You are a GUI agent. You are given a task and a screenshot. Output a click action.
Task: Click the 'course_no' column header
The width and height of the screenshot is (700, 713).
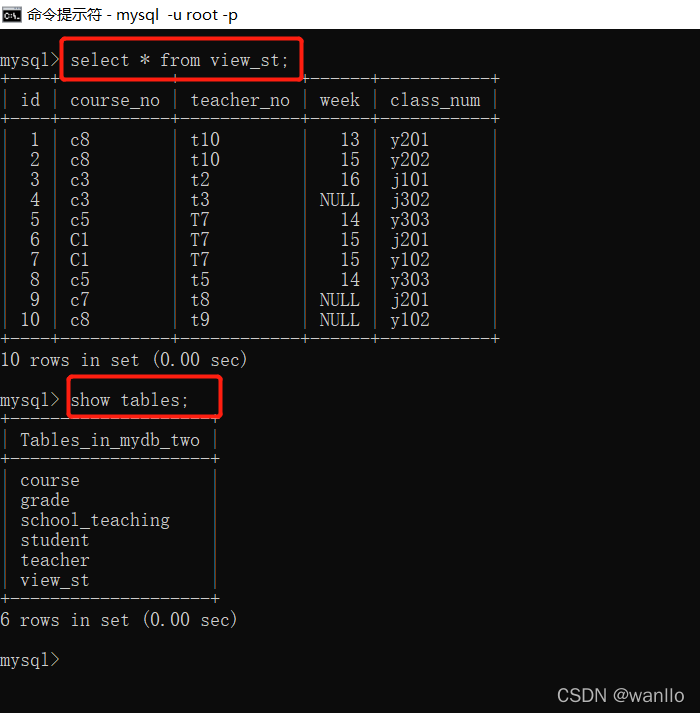115,100
